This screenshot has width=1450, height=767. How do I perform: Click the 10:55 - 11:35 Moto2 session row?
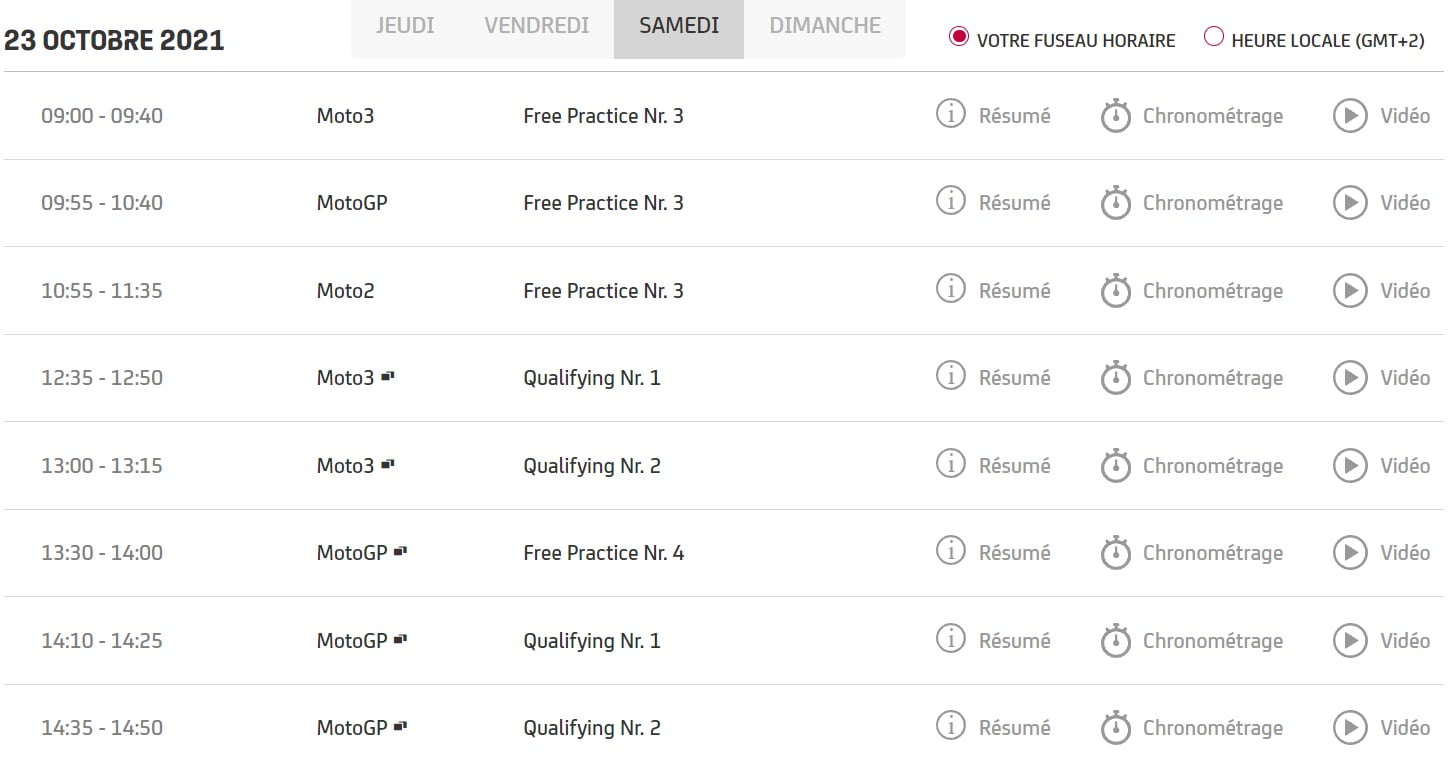click(x=603, y=291)
